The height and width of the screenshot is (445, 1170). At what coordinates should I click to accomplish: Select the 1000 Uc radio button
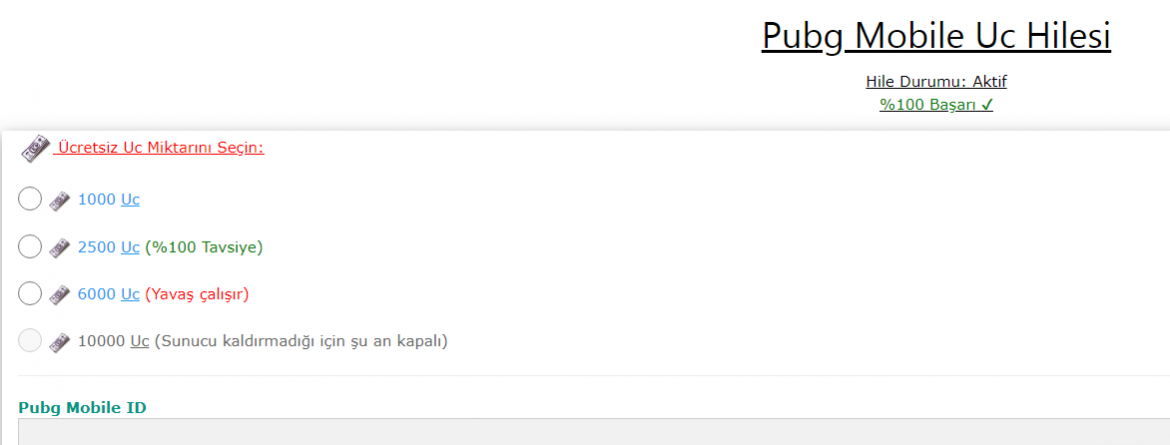click(x=30, y=199)
